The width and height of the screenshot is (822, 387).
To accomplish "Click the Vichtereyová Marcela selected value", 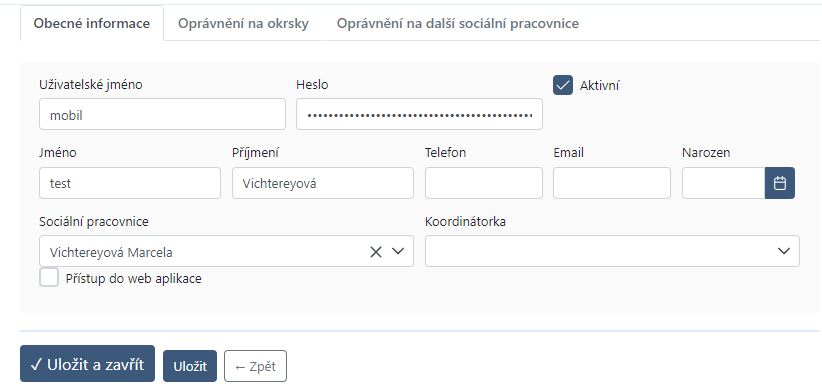I will point(111,252).
